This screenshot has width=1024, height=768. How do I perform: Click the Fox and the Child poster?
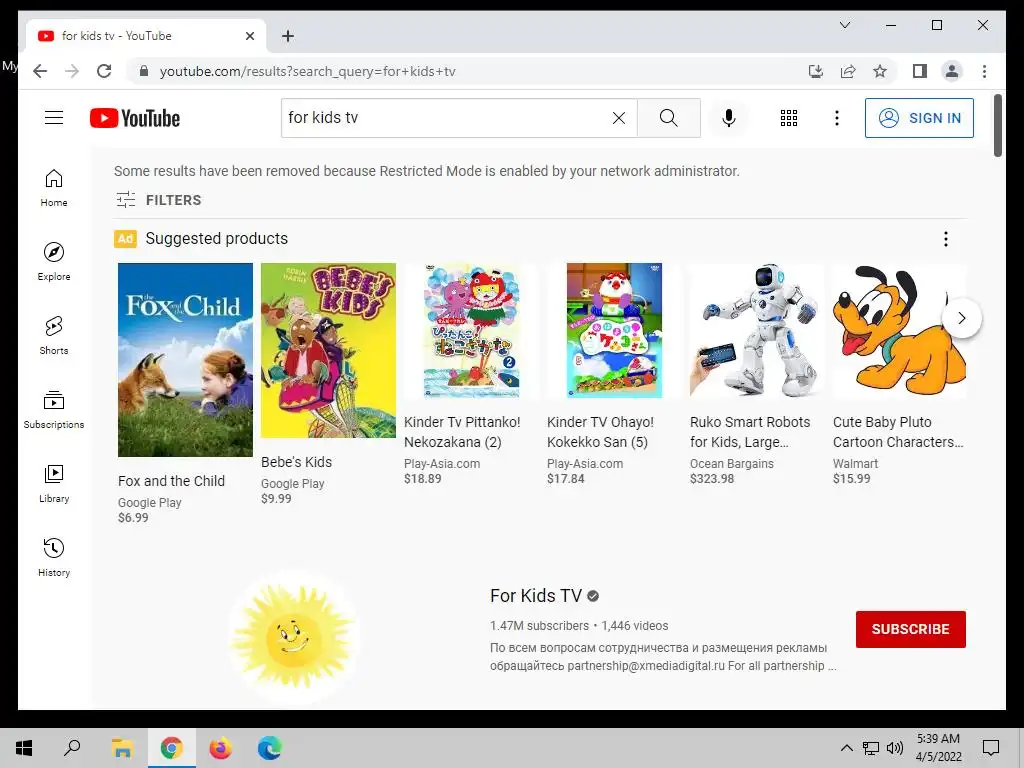click(x=185, y=359)
